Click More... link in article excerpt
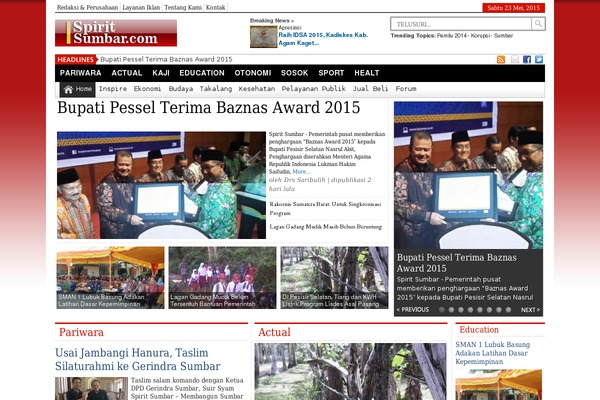This screenshot has height=400, width=600. pos(301,171)
